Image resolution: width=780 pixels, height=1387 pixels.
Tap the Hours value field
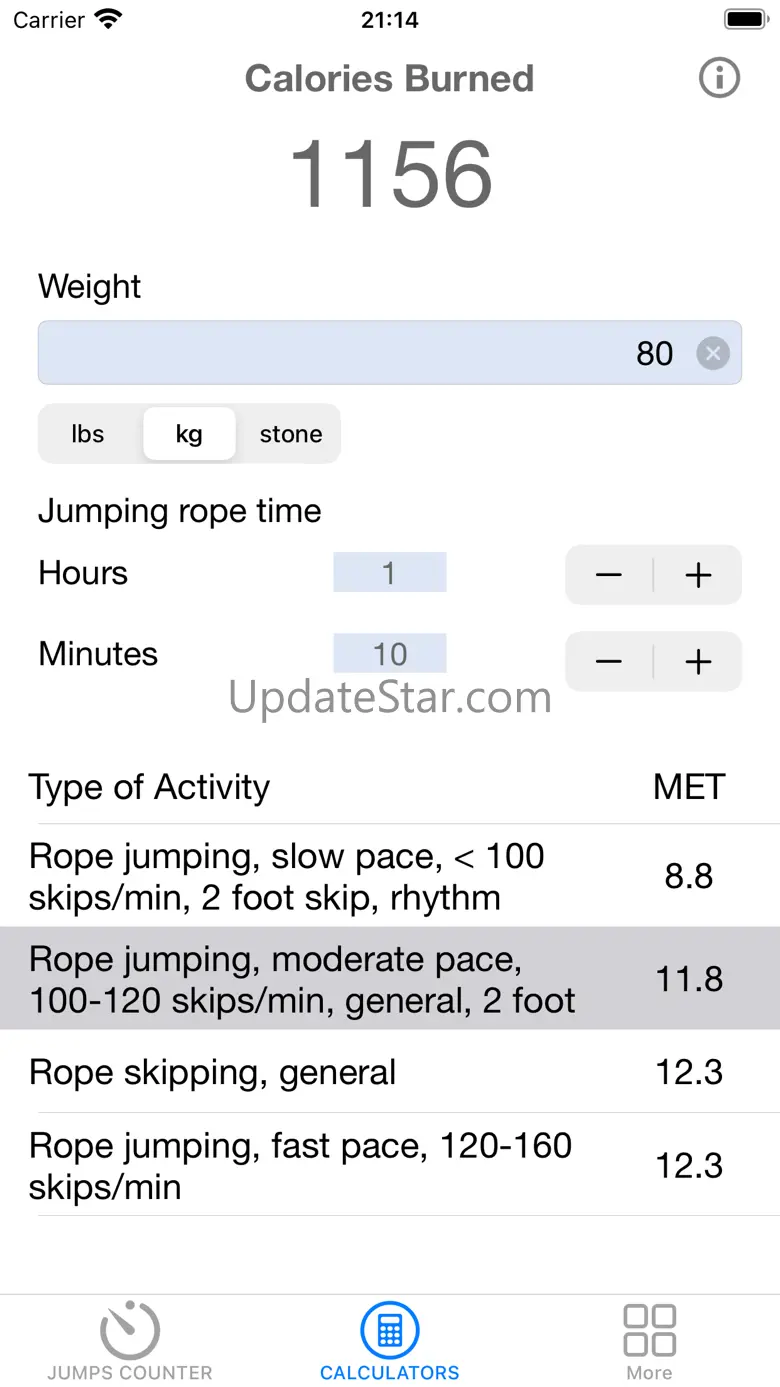point(389,573)
